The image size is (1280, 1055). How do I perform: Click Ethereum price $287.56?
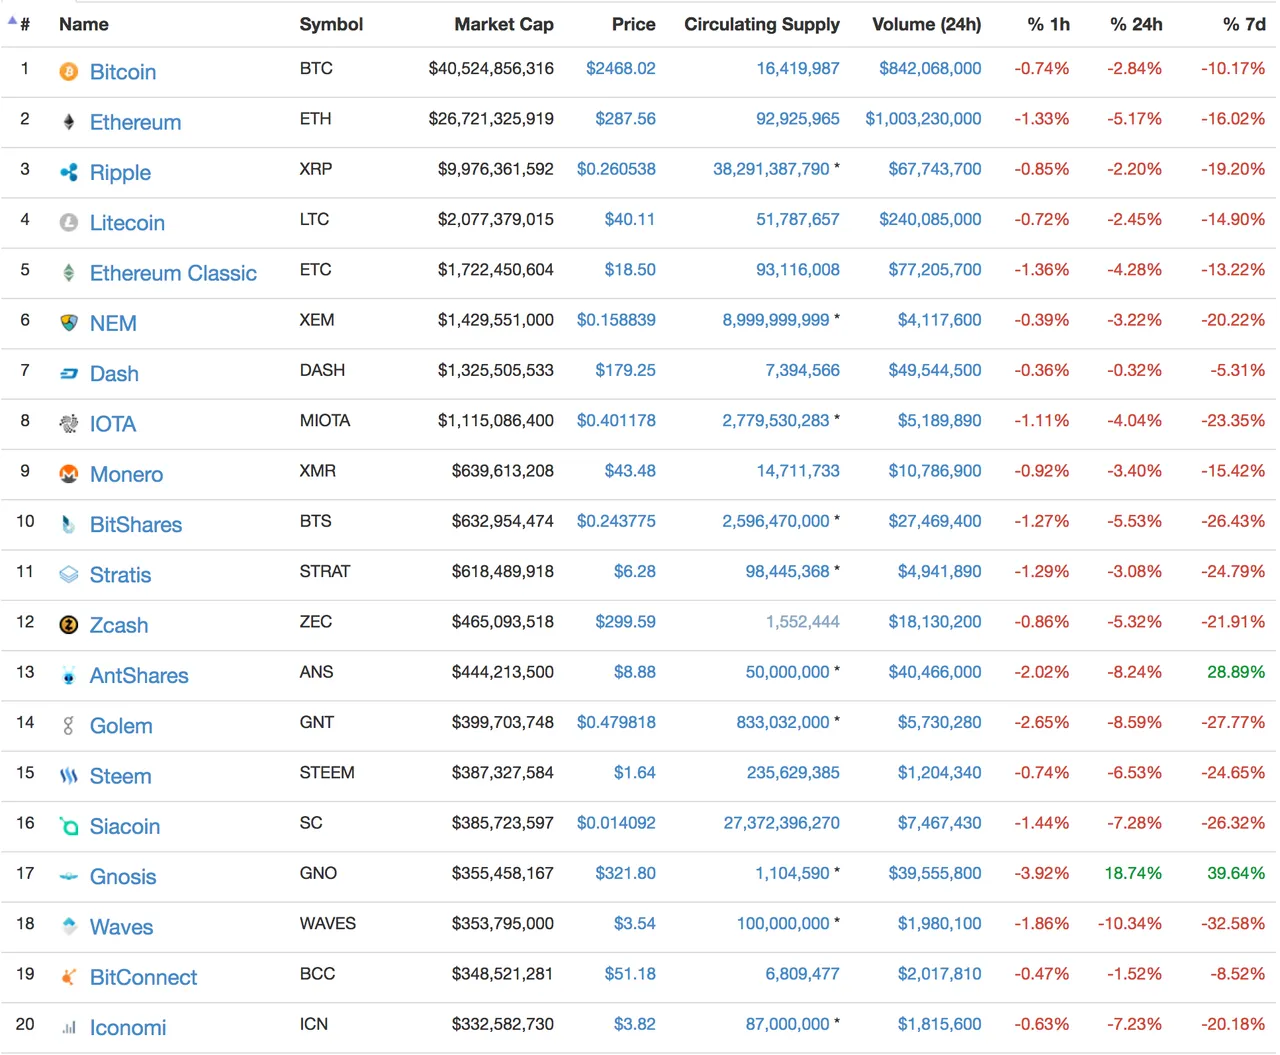[x=626, y=118]
